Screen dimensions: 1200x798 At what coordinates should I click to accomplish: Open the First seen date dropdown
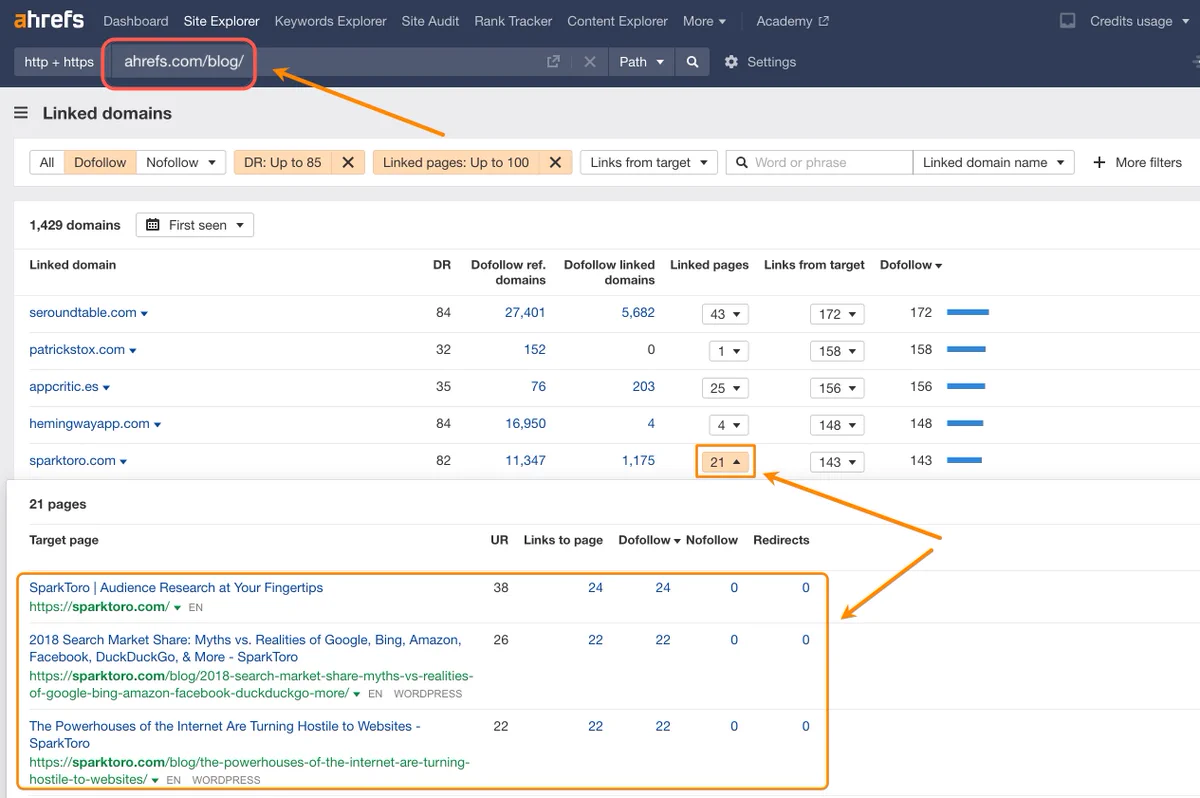195,225
